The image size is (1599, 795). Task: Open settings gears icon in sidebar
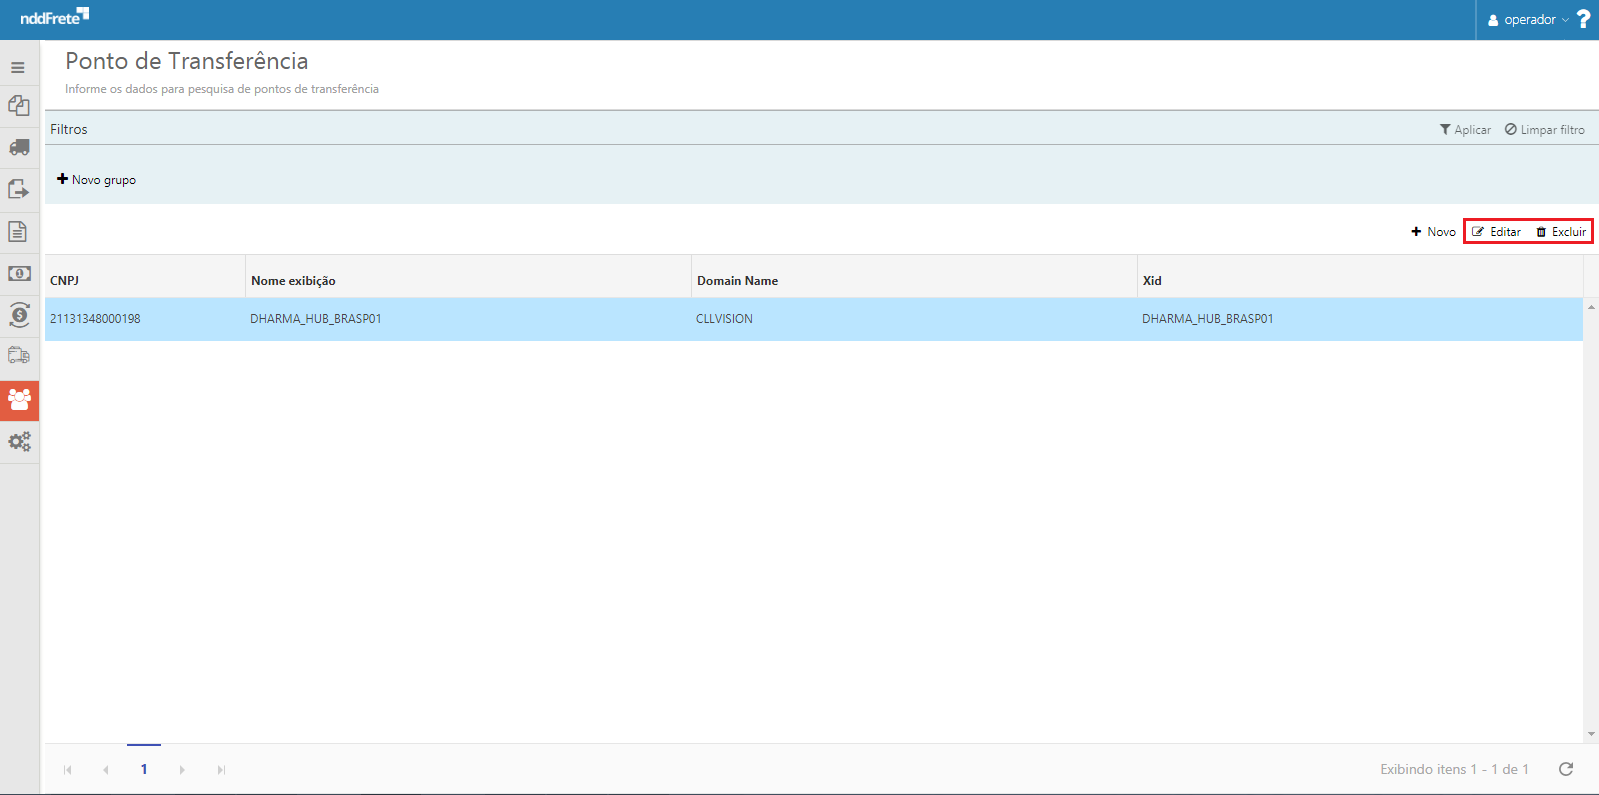[x=19, y=441]
